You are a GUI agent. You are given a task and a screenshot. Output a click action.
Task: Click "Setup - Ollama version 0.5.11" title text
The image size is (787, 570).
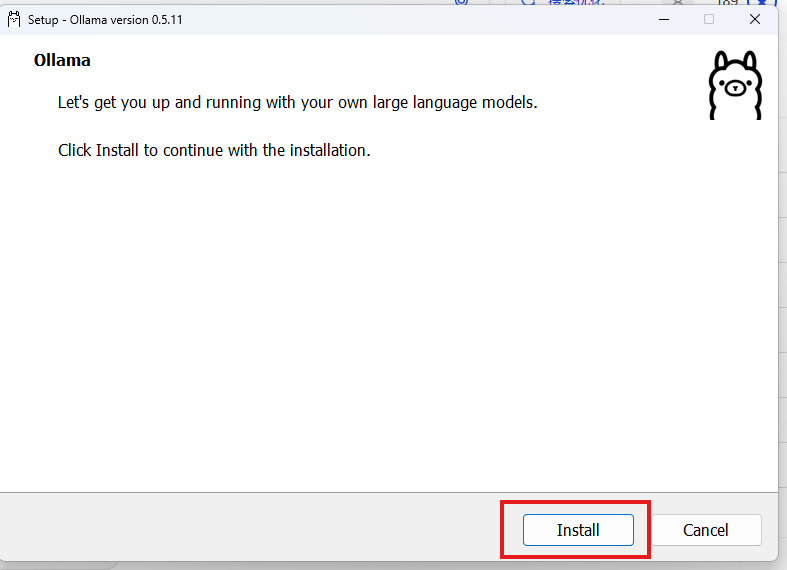pyautogui.click(x=105, y=20)
